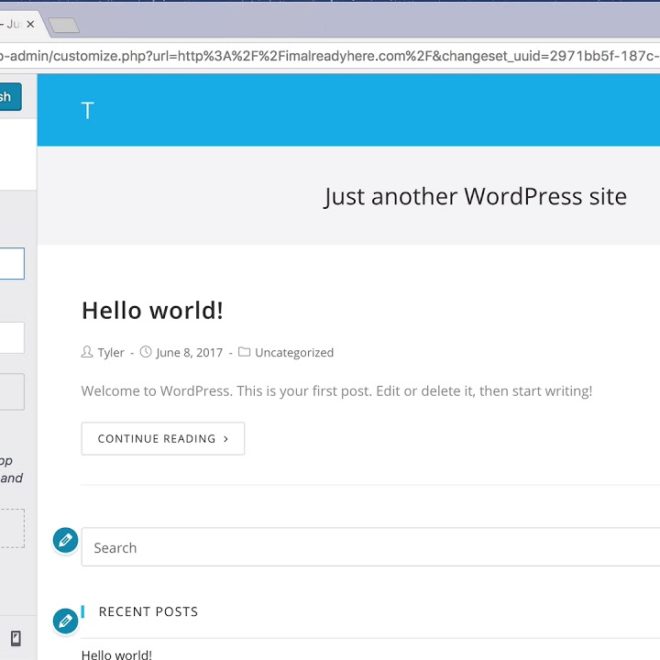Screen dimensions: 660x660
Task: Click the focused customizer text field
Action: [12, 263]
